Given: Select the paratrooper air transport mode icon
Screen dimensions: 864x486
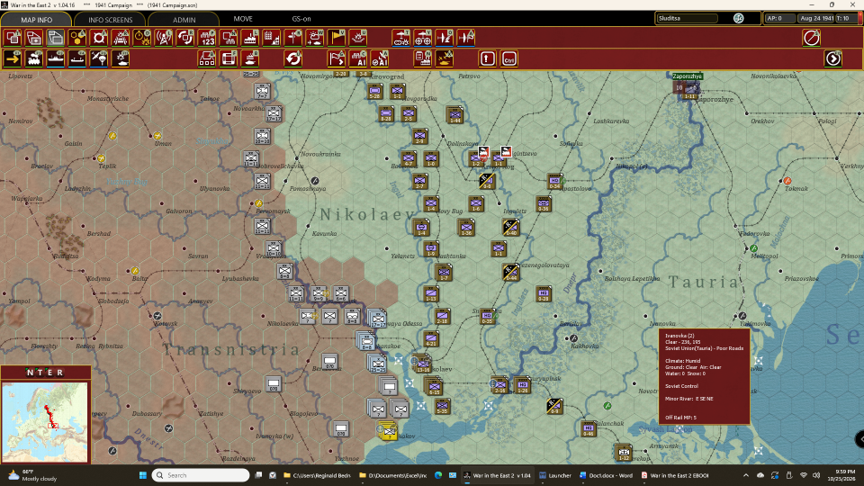Looking at the screenshot, I should 99,58.
